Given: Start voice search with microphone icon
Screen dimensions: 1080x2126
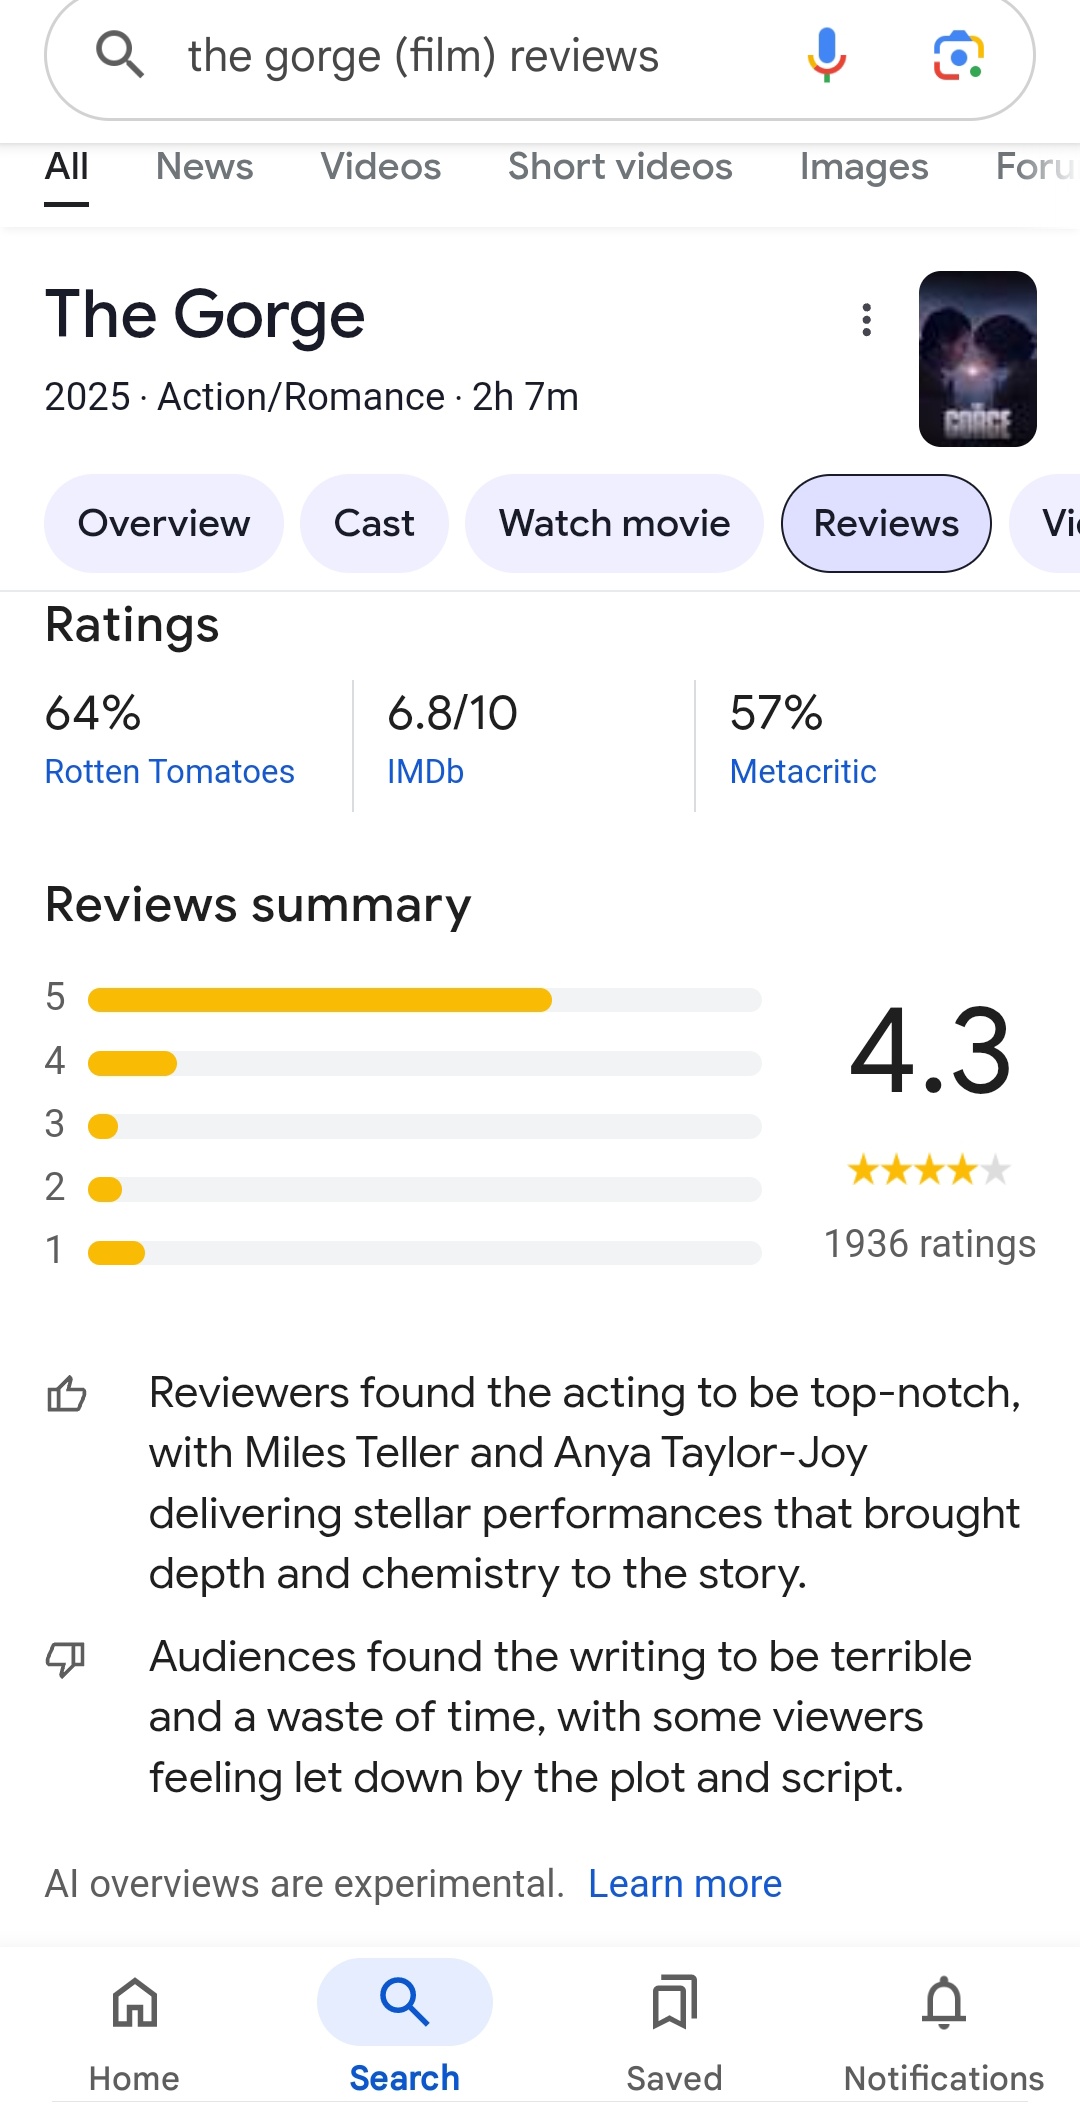Looking at the screenshot, I should [x=826, y=54].
